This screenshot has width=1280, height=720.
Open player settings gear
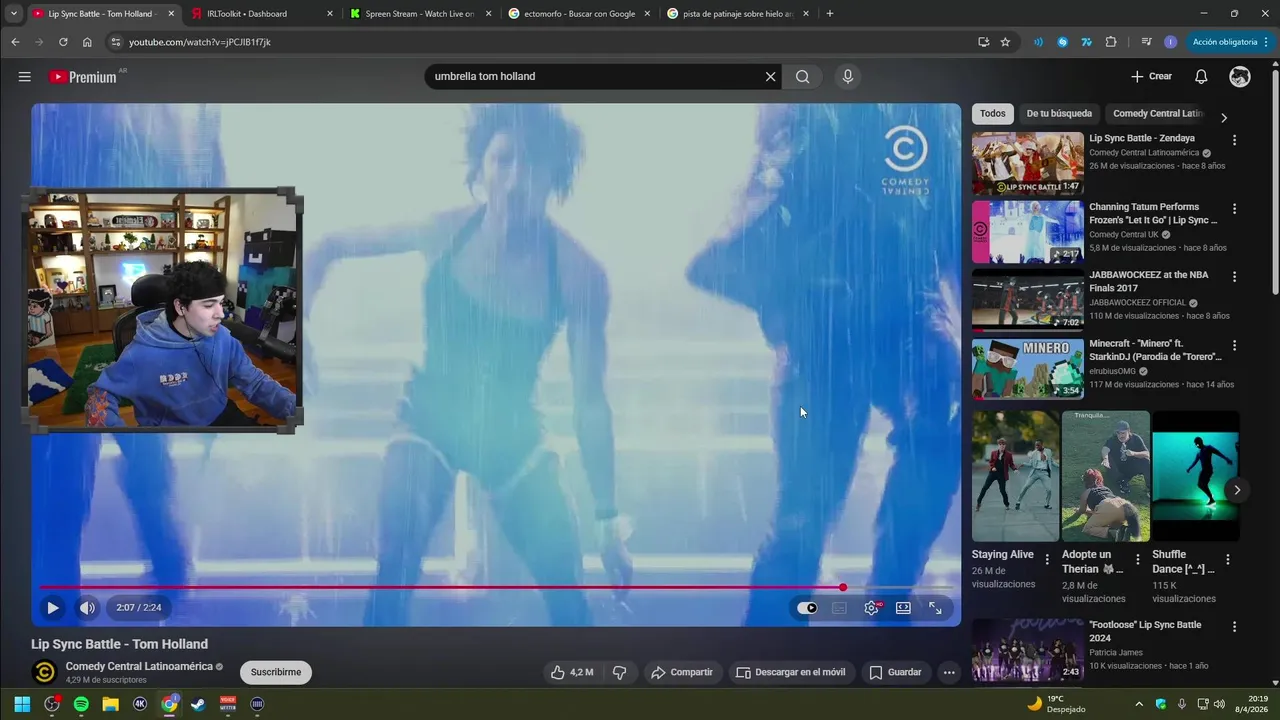pos(872,608)
